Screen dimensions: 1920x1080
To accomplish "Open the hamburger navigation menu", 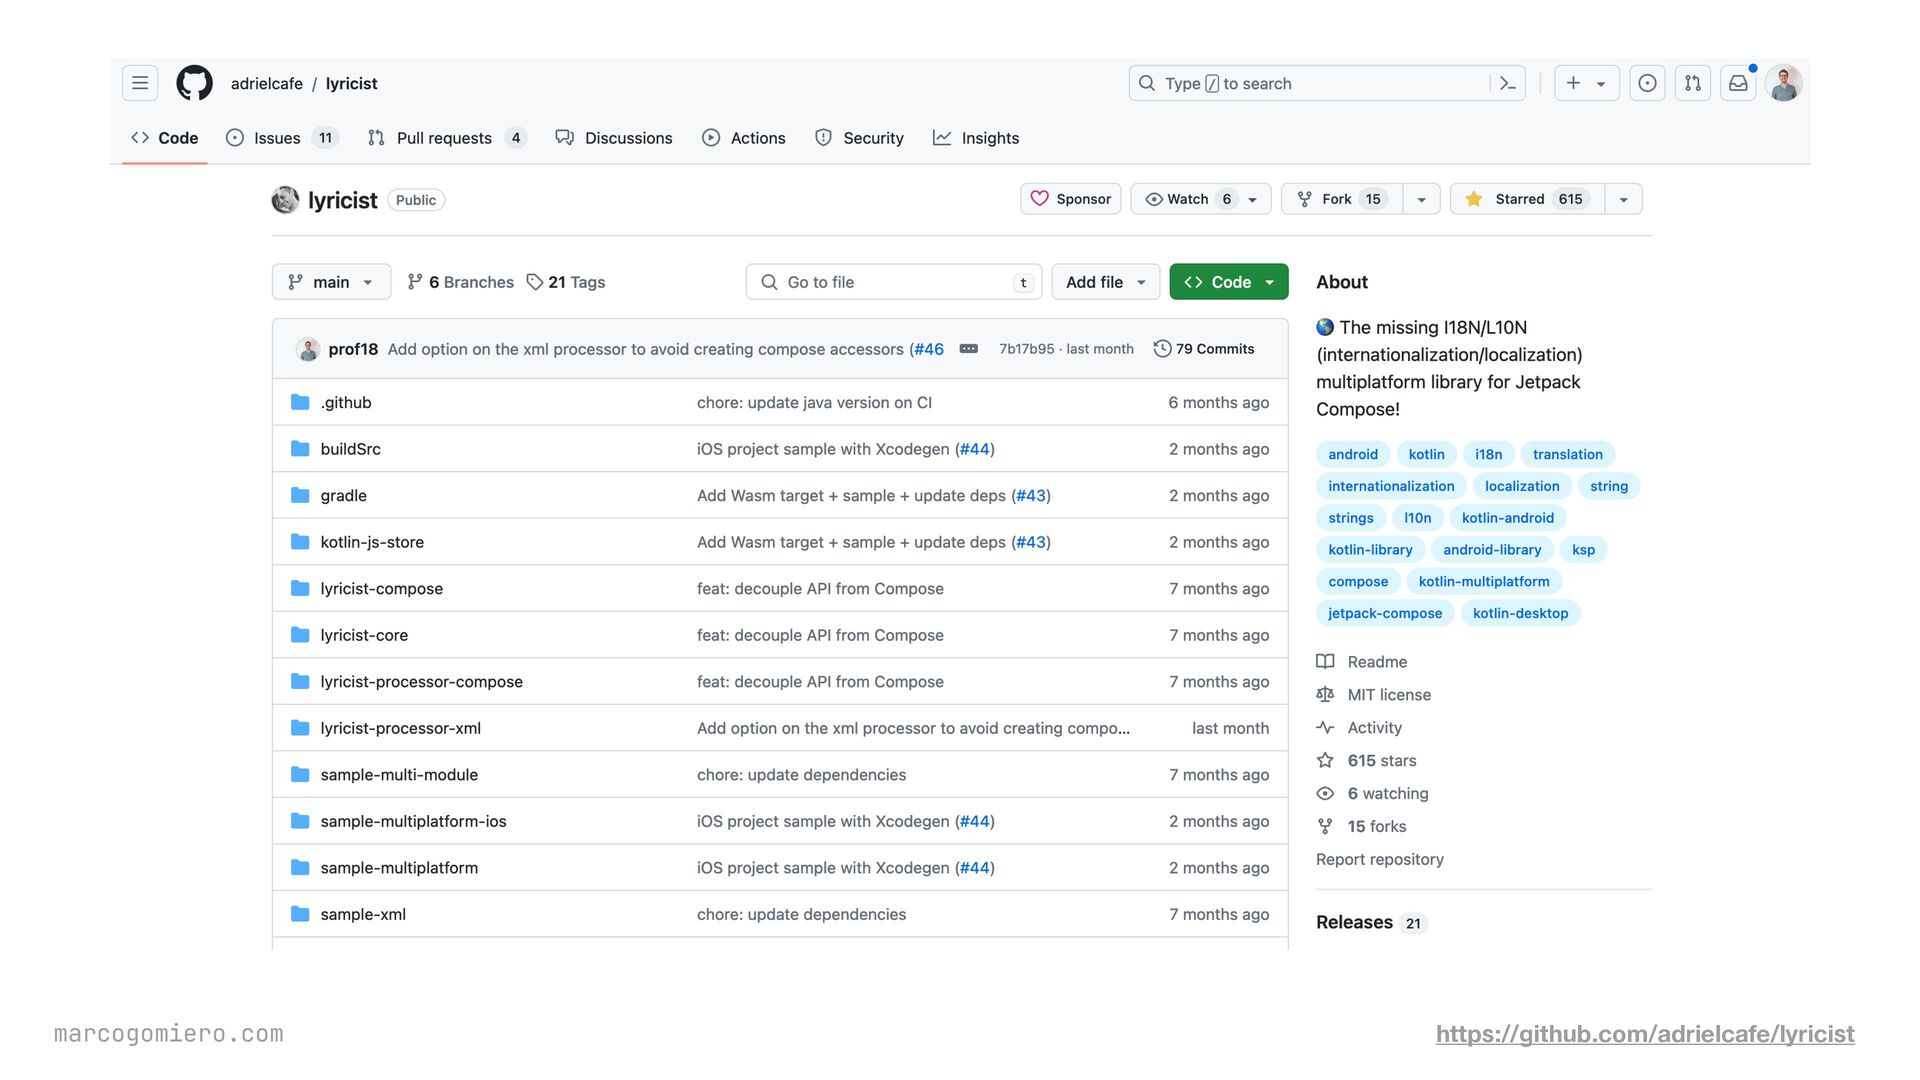I will [x=140, y=83].
